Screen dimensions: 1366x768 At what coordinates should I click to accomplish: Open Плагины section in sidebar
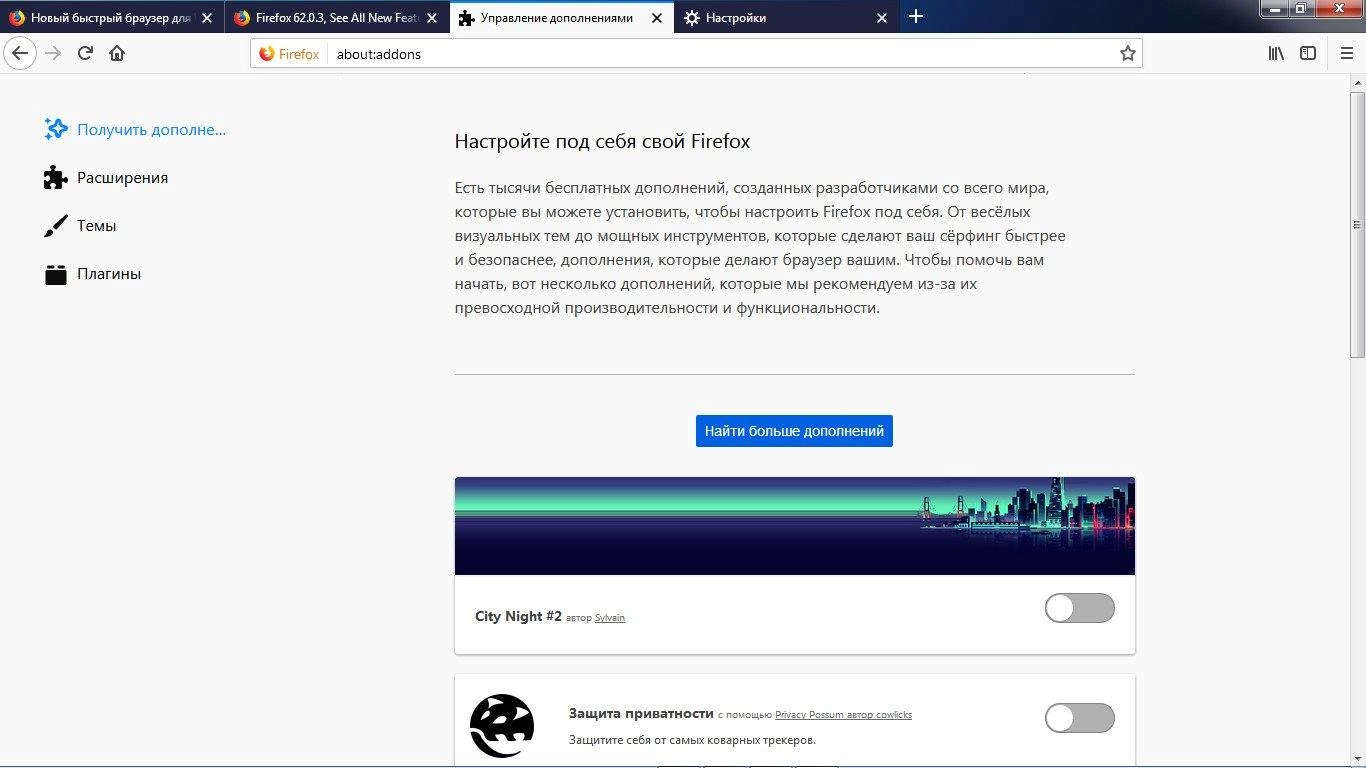click(92, 274)
